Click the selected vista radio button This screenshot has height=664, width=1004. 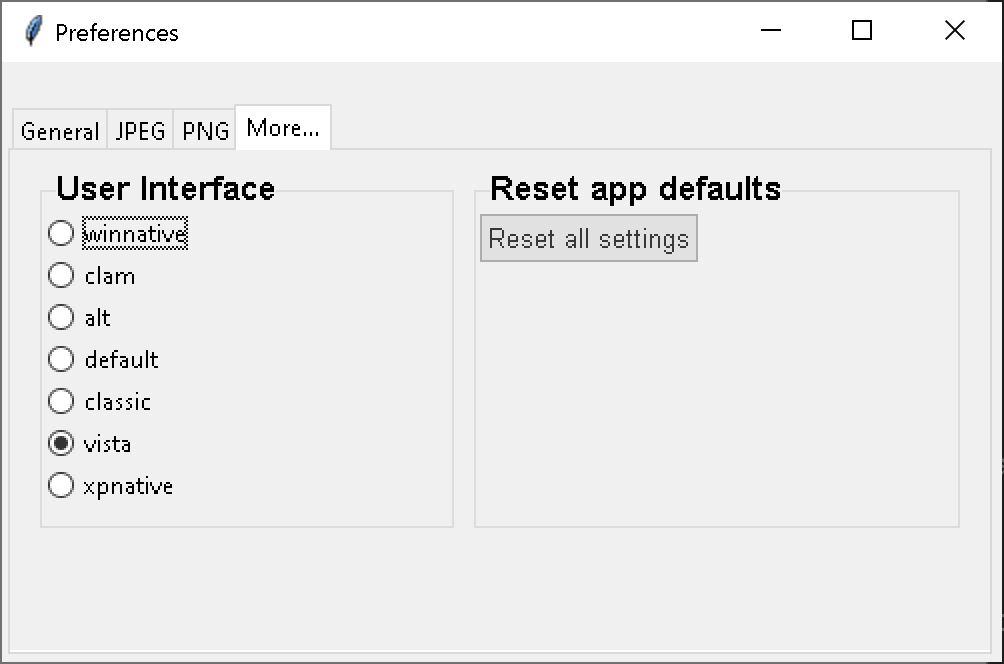coord(61,444)
